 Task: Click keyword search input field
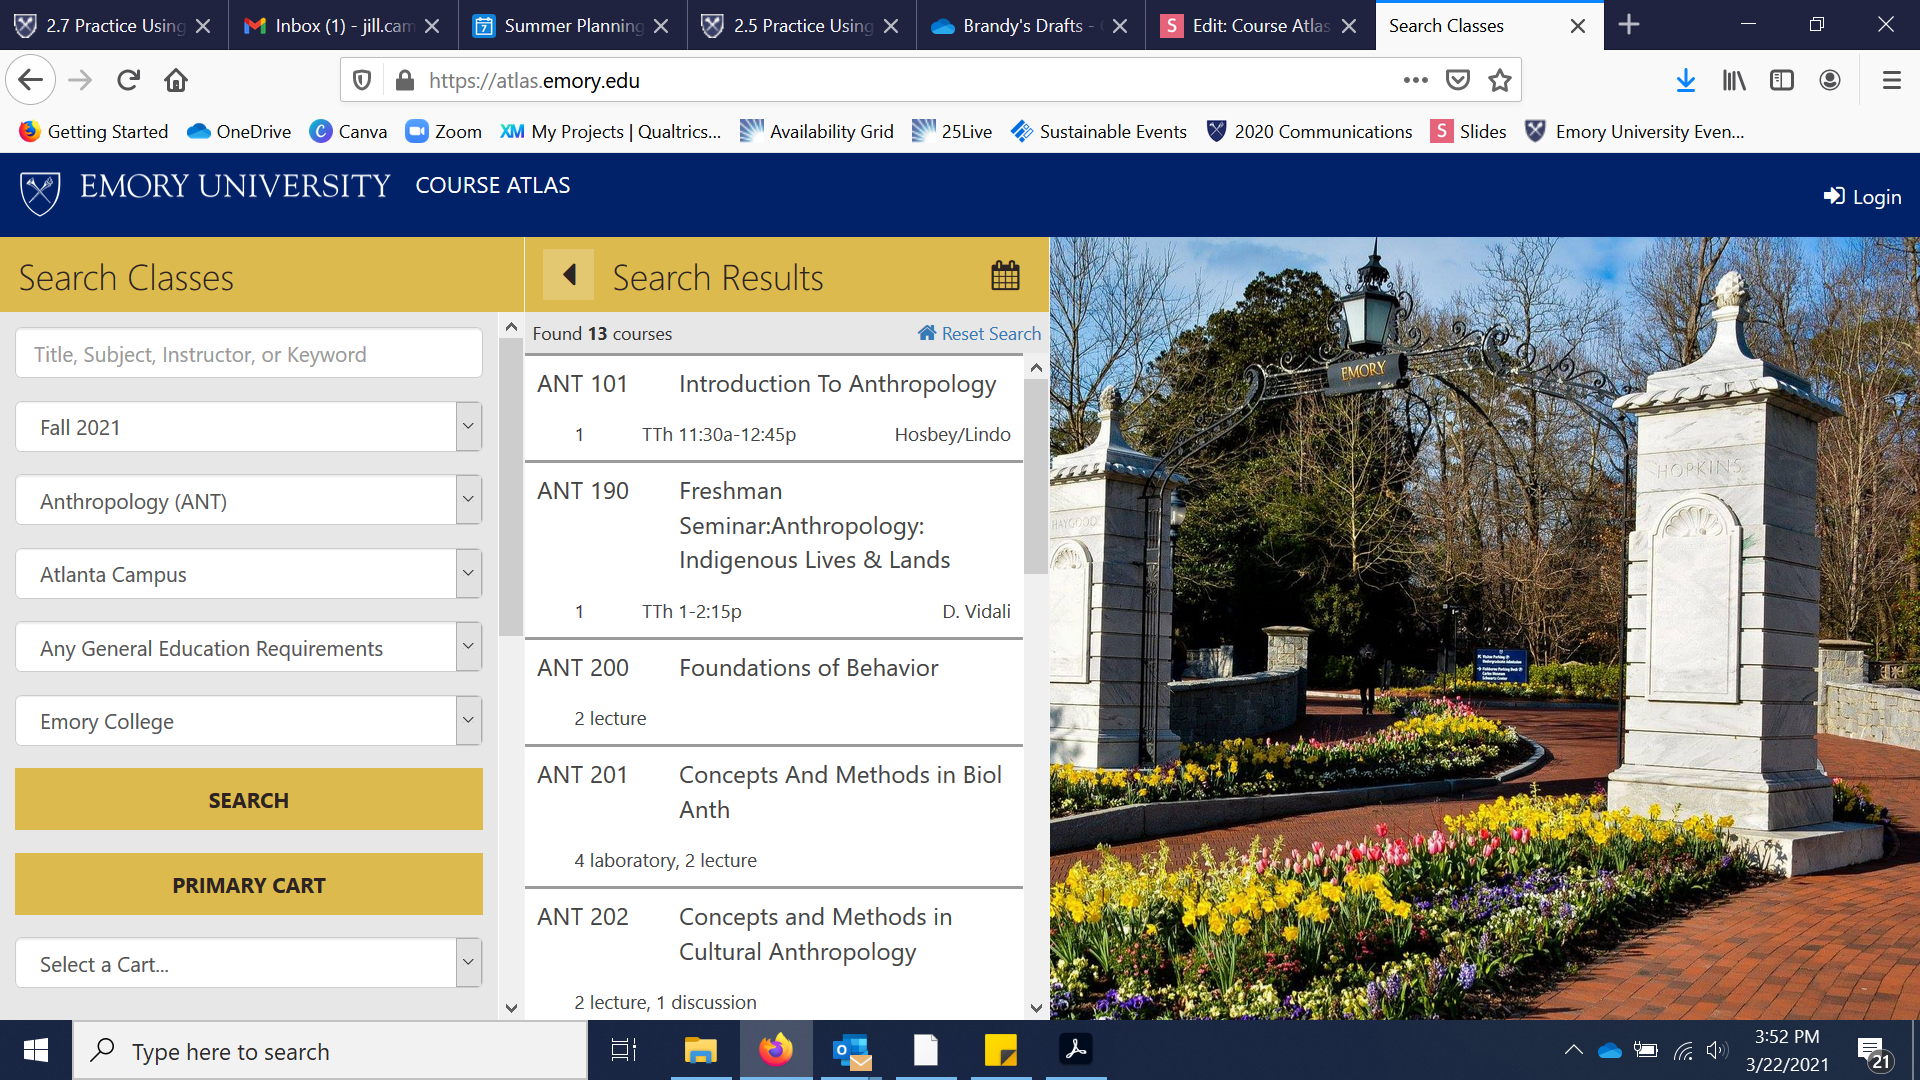tap(249, 354)
